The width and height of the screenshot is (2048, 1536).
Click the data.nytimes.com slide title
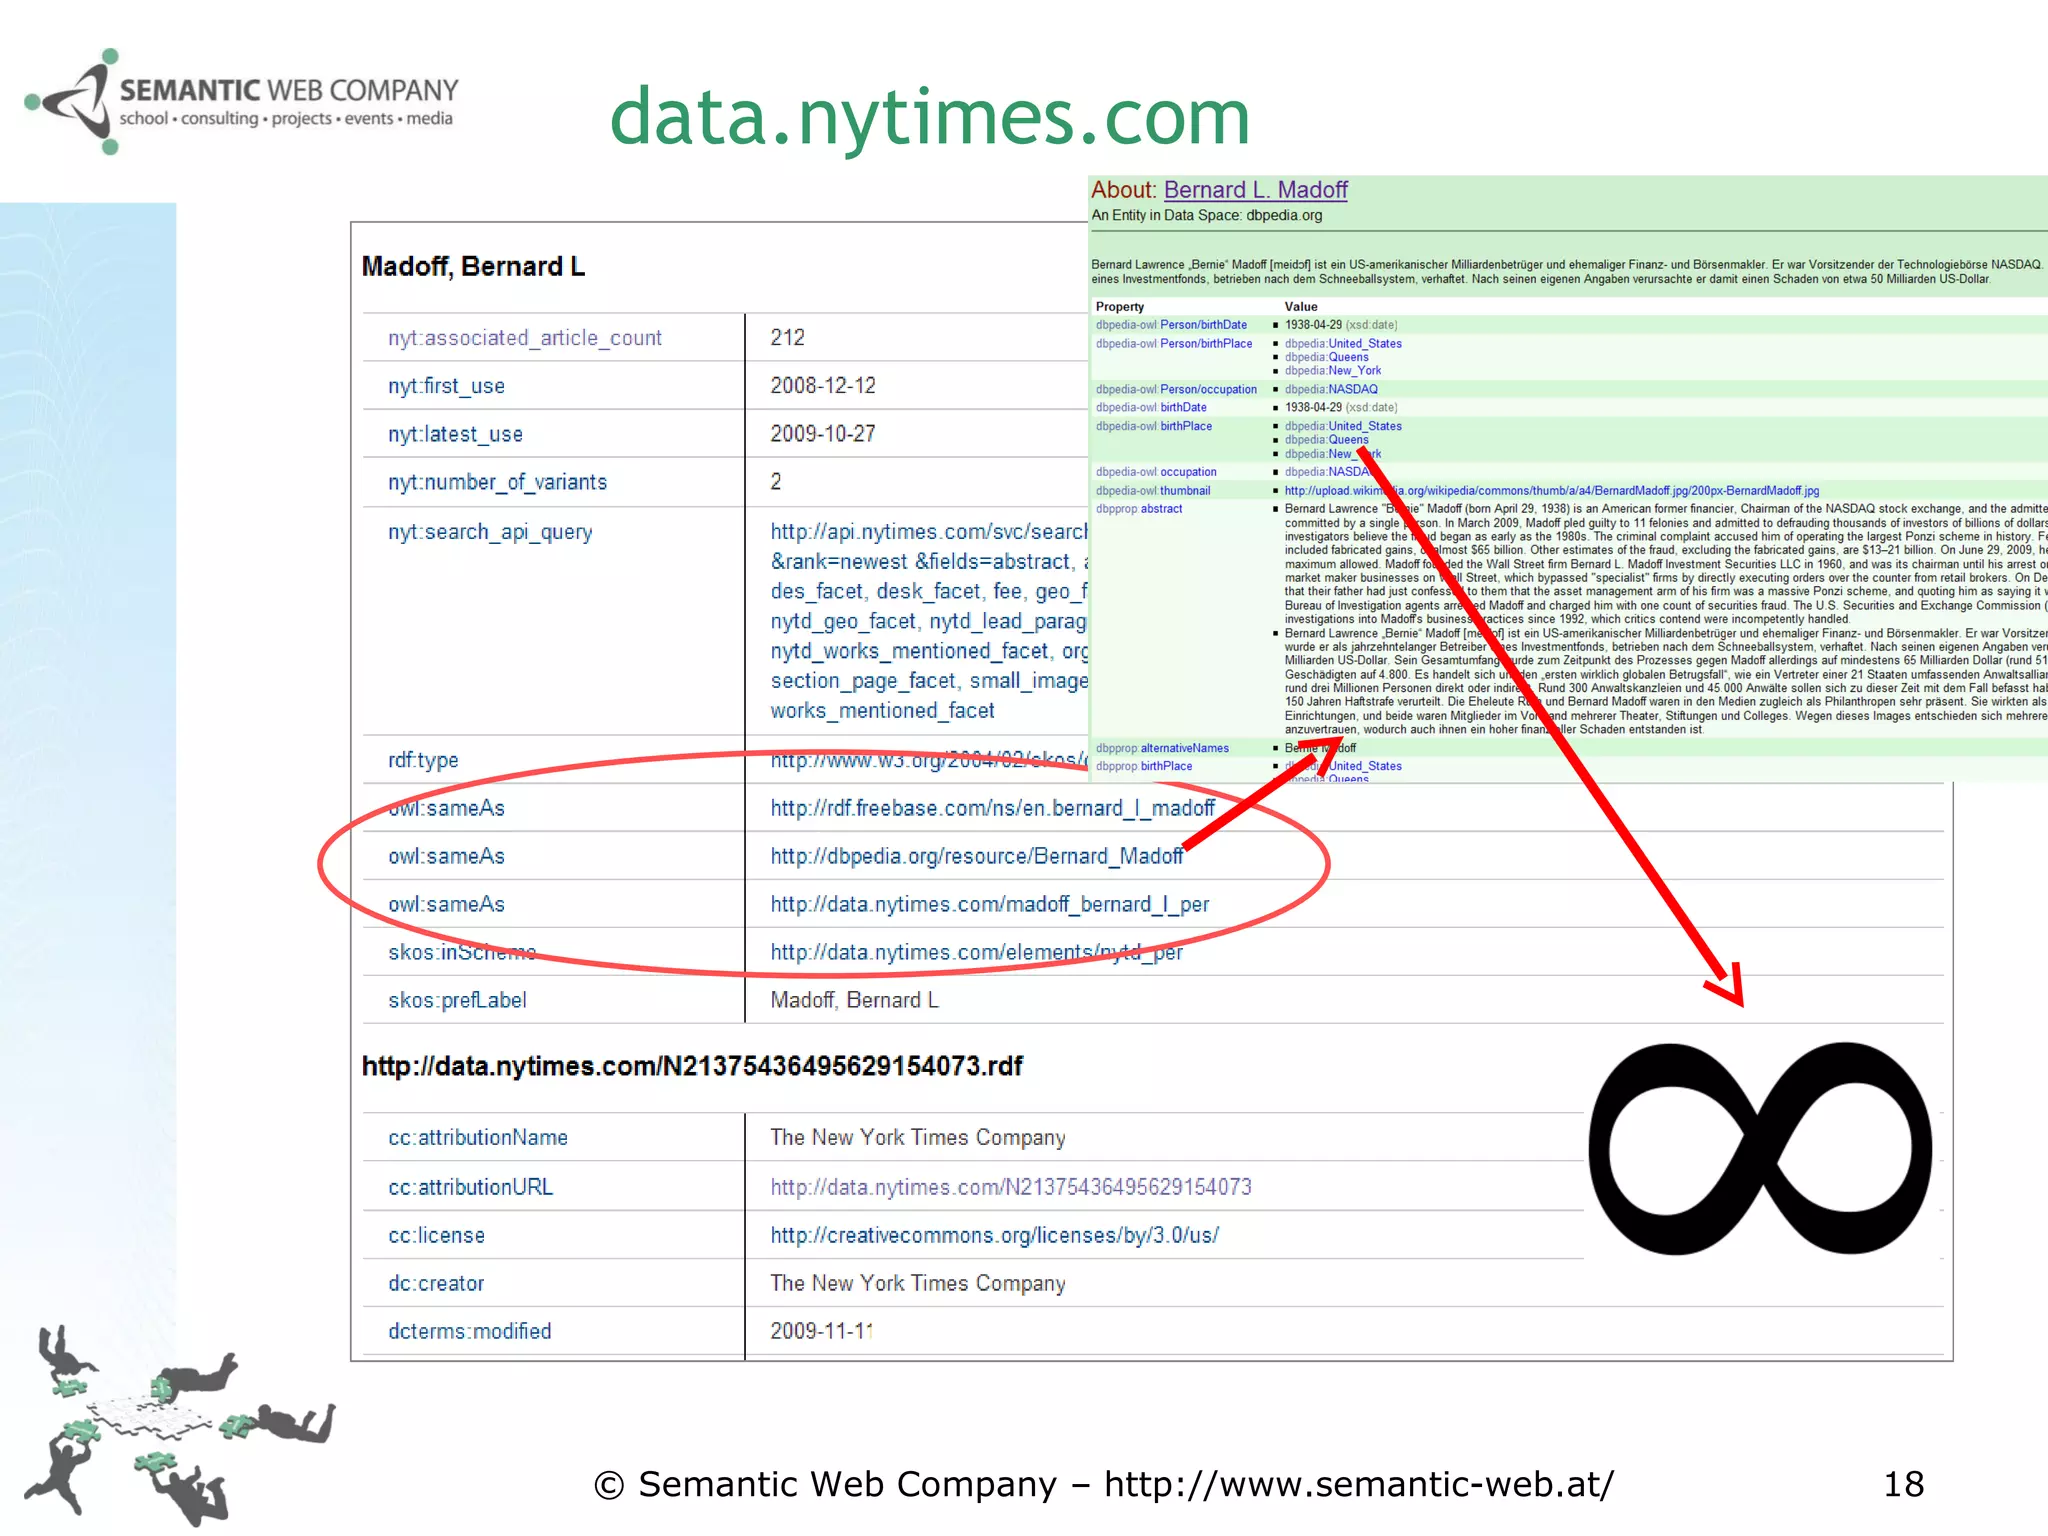point(930,117)
